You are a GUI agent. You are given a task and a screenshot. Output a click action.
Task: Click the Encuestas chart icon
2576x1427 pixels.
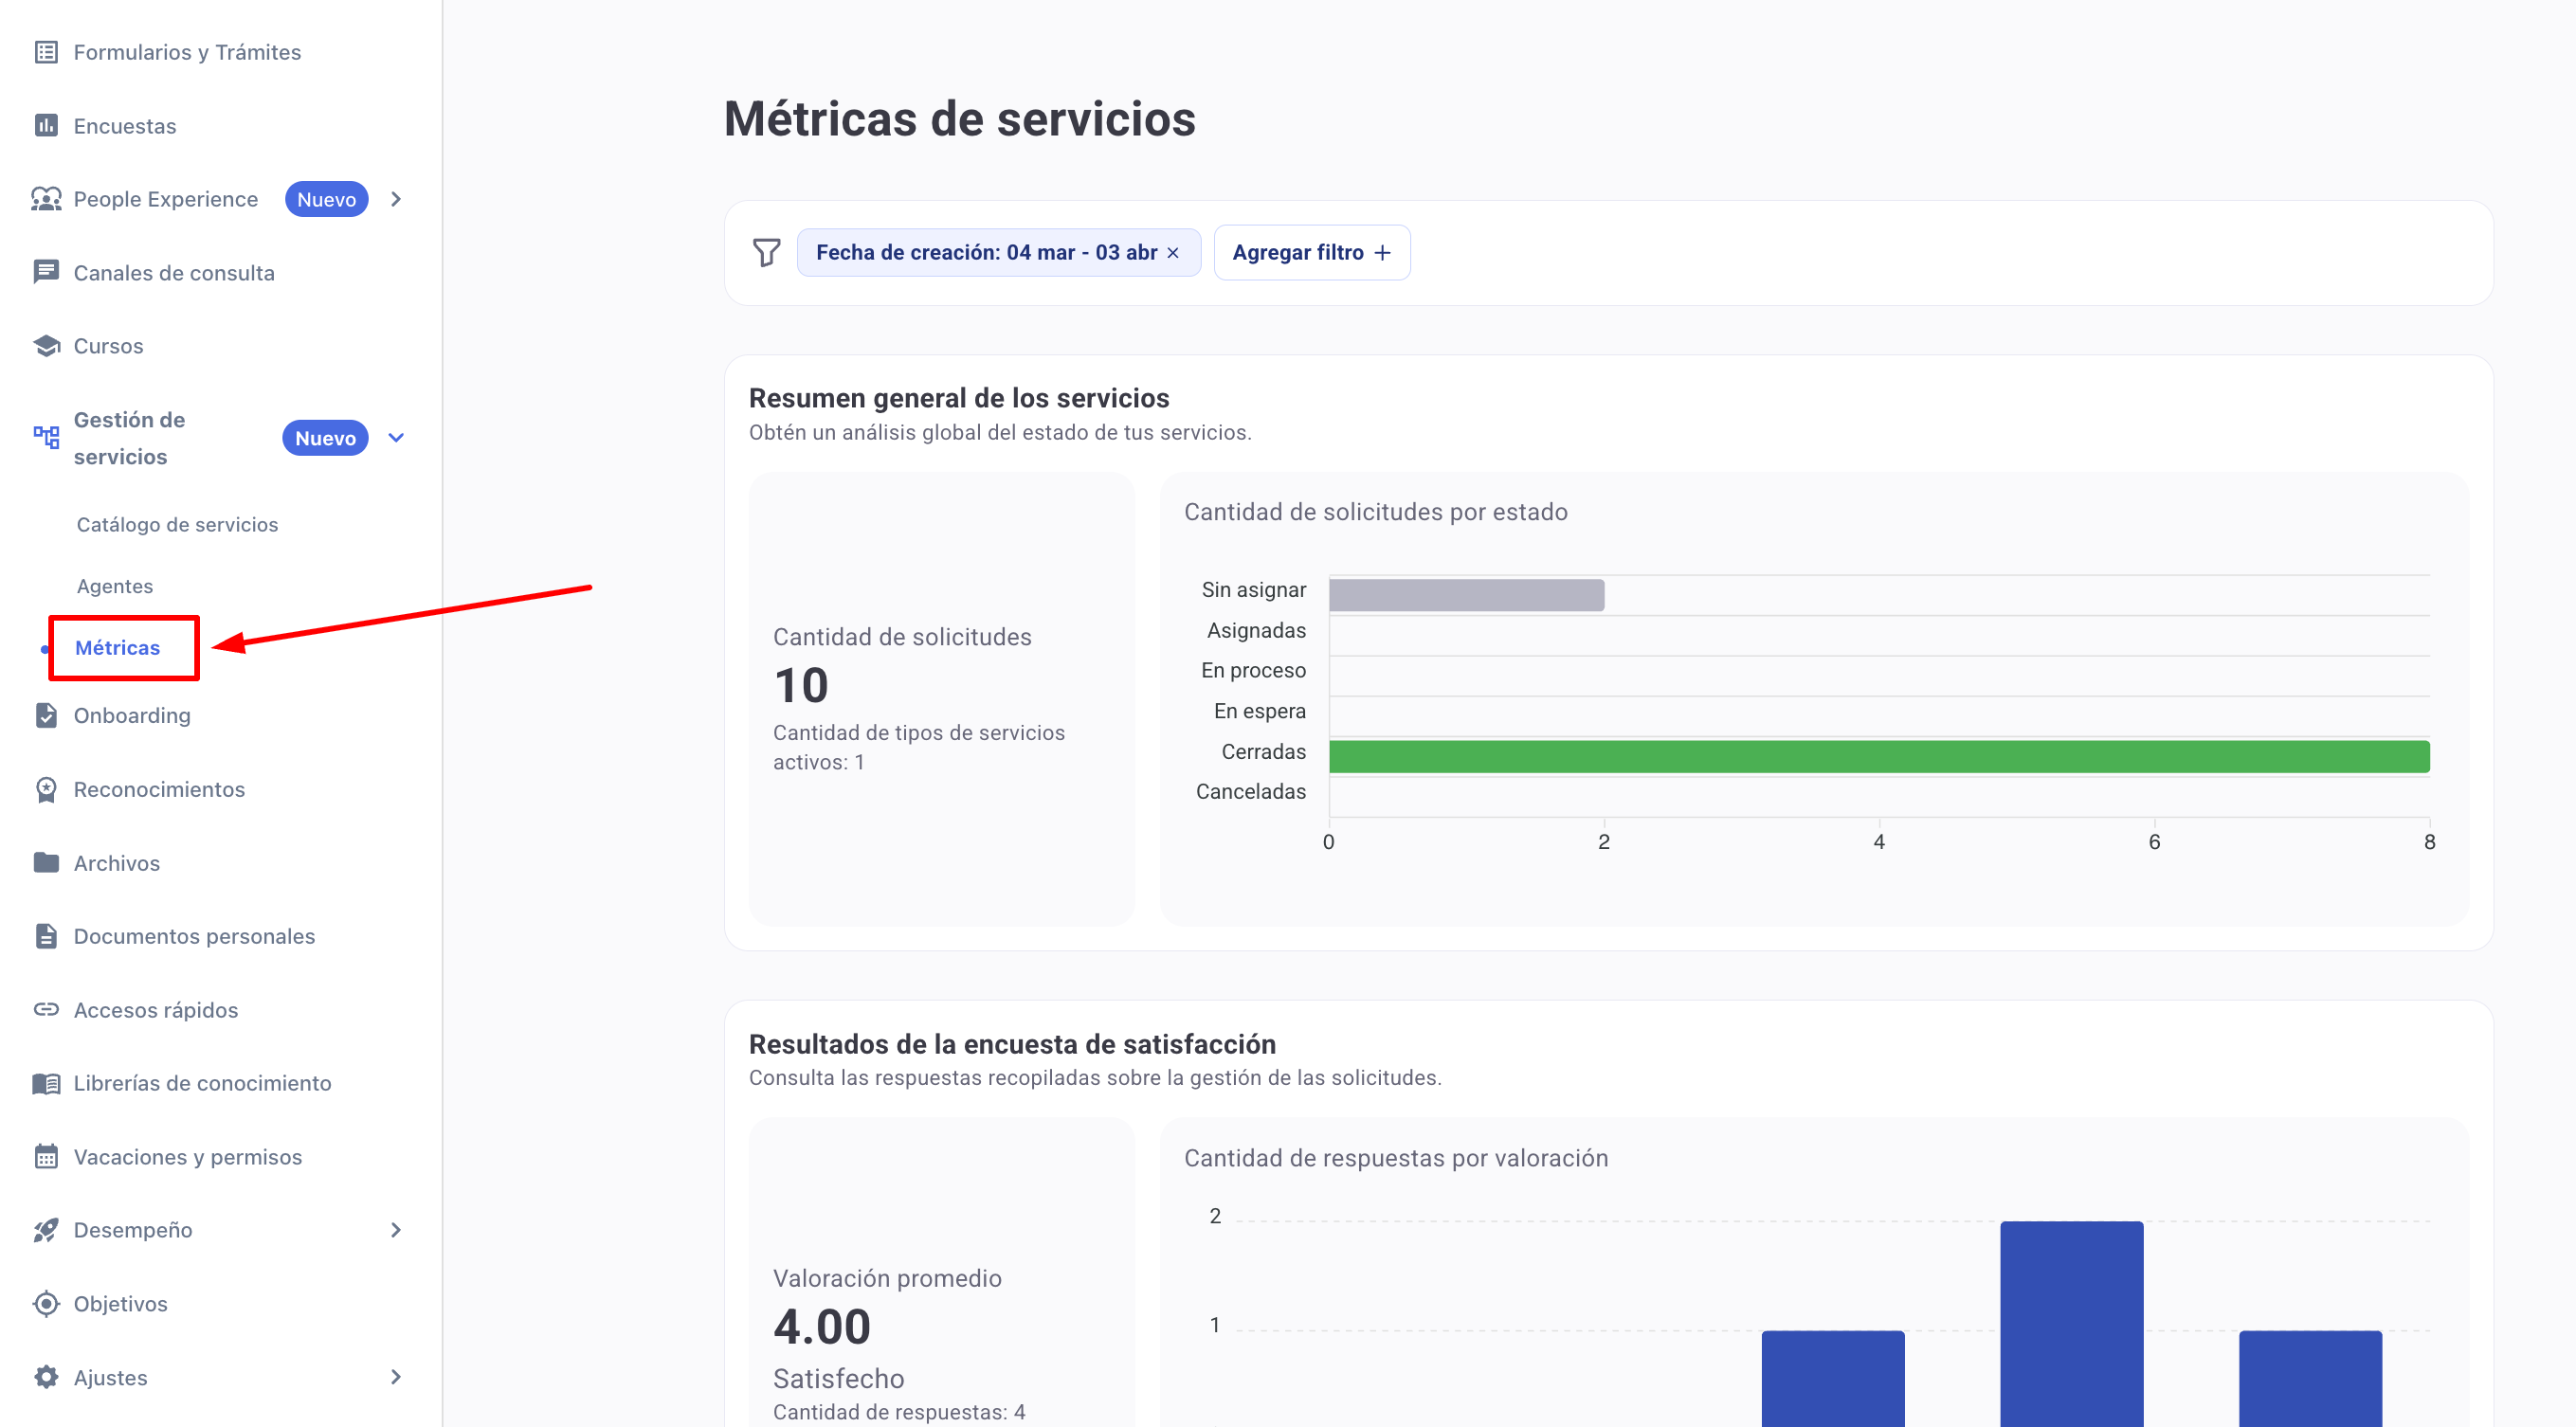coord(46,125)
